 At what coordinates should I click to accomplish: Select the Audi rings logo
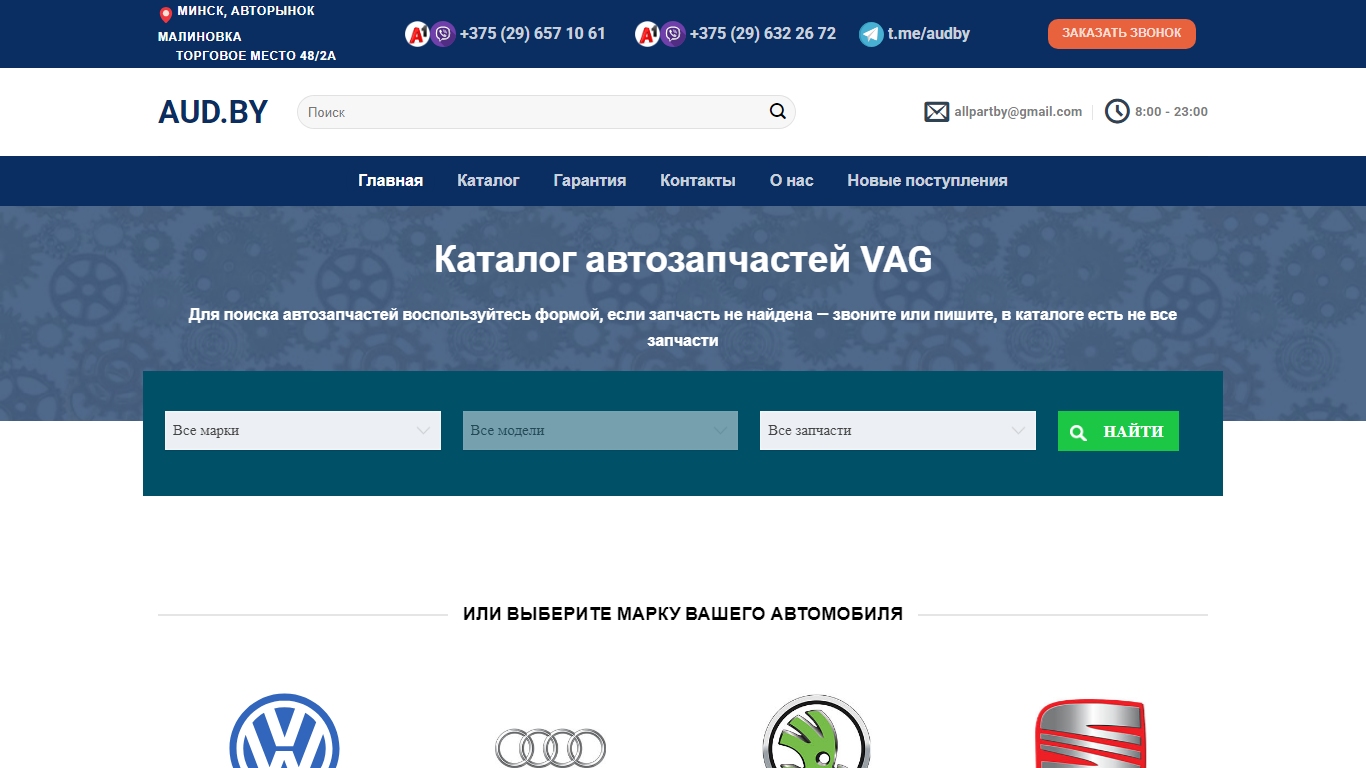[x=551, y=747]
